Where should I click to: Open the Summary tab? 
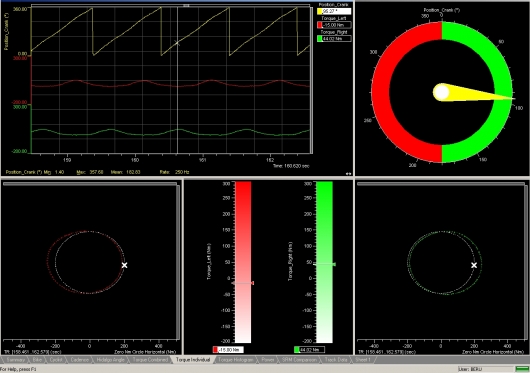click(x=16, y=360)
